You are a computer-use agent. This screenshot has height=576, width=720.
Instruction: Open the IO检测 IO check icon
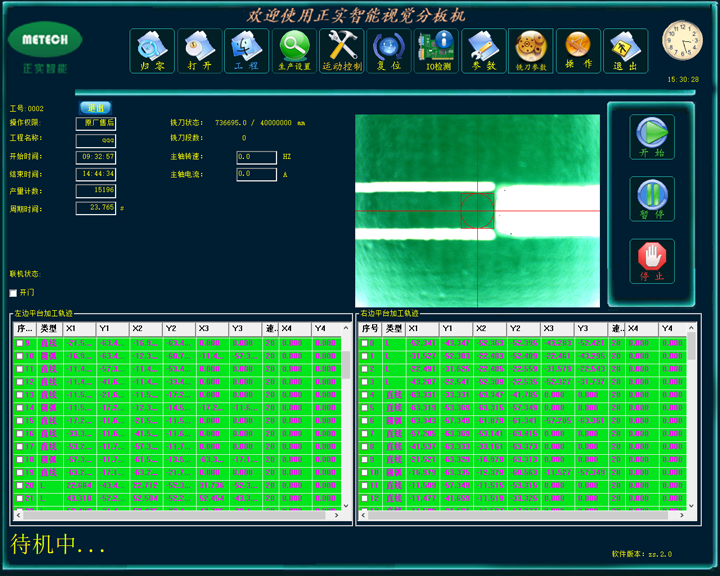click(436, 51)
